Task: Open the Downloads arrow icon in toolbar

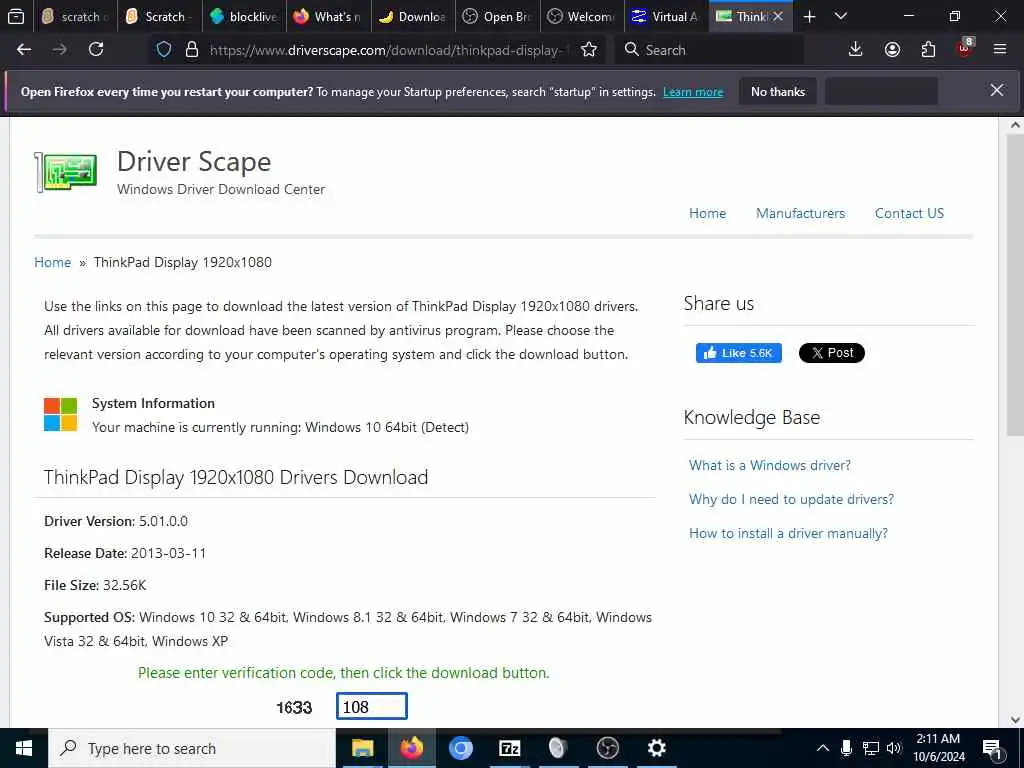Action: pyautogui.click(x=855, y=50)
